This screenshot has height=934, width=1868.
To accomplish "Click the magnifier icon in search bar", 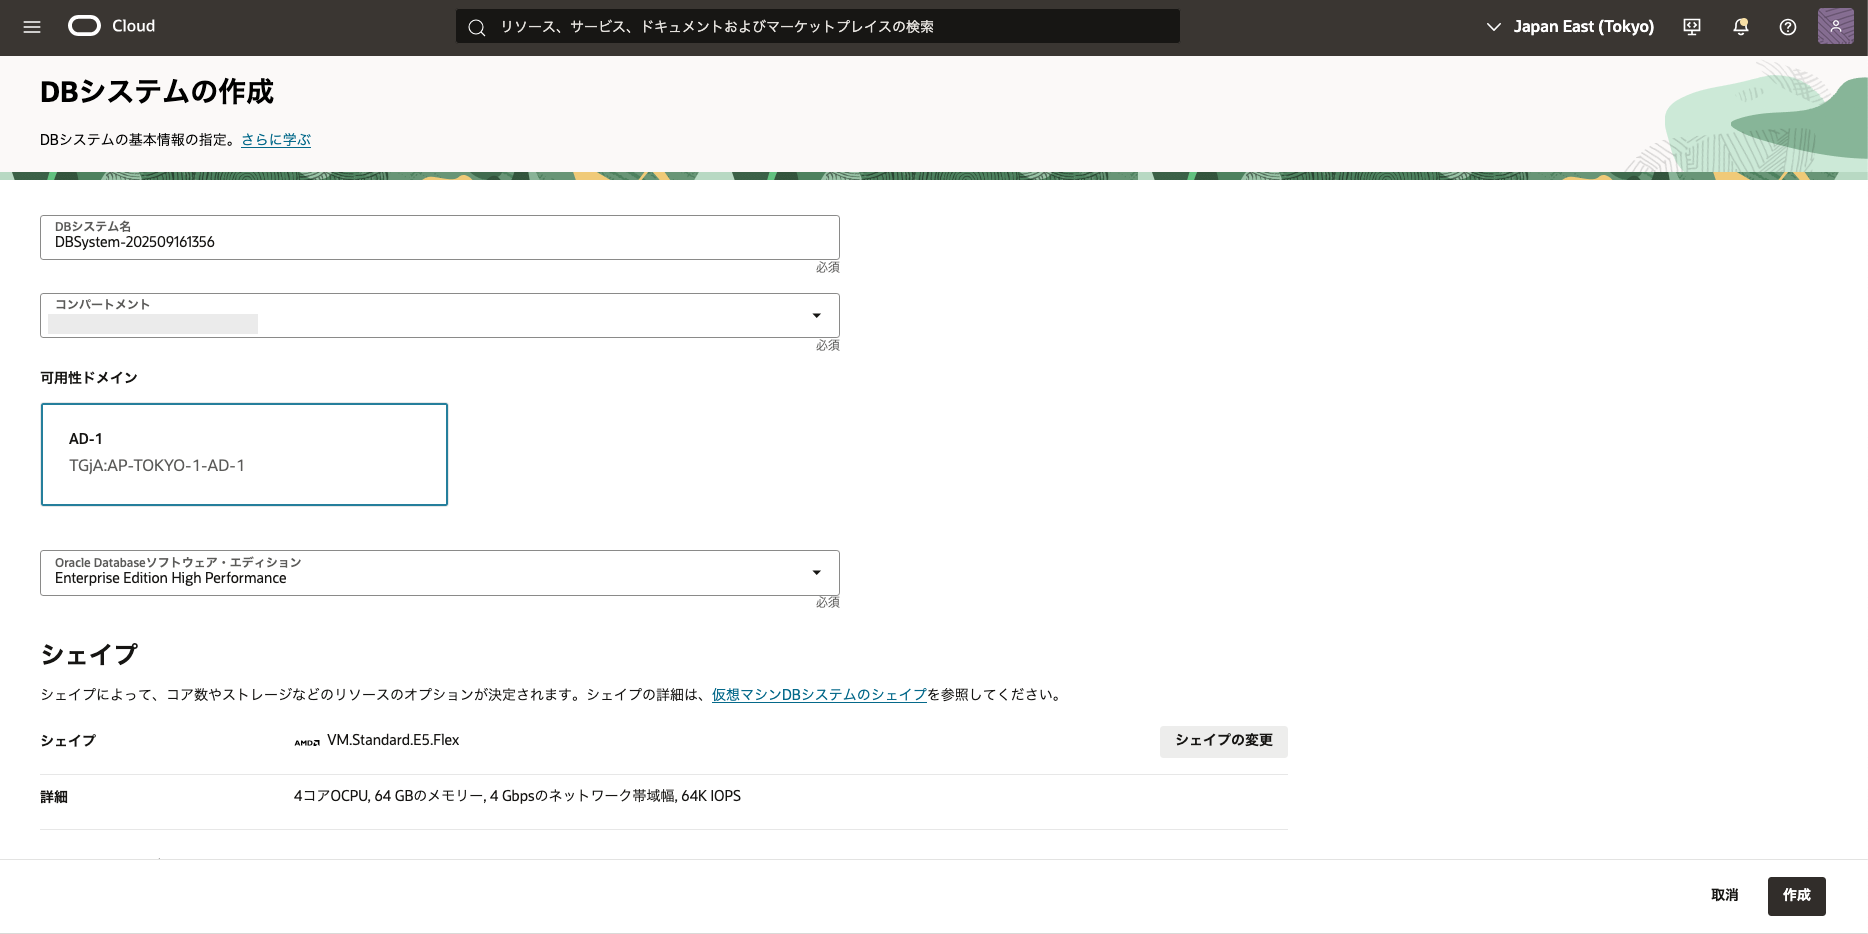I will pyautogui.click(x=477, y=27).
